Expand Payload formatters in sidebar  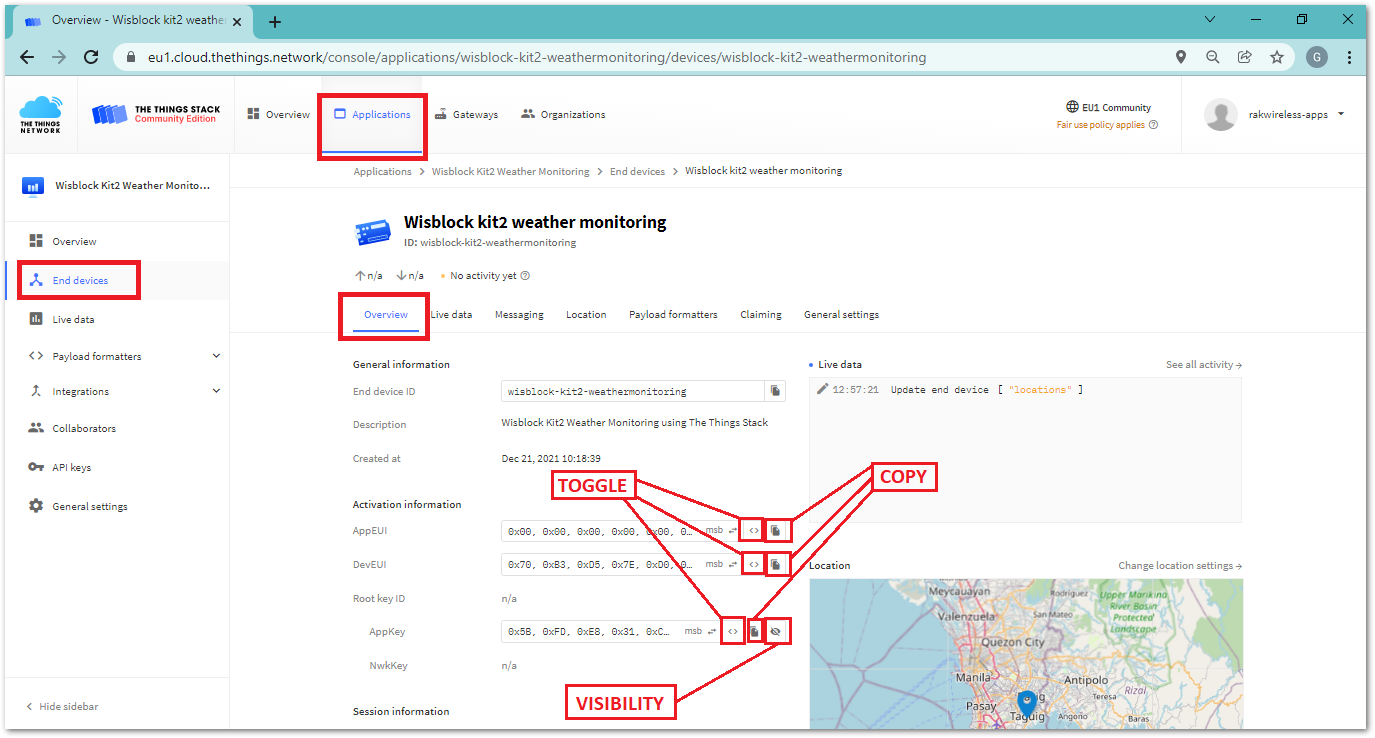coord(216,356)
